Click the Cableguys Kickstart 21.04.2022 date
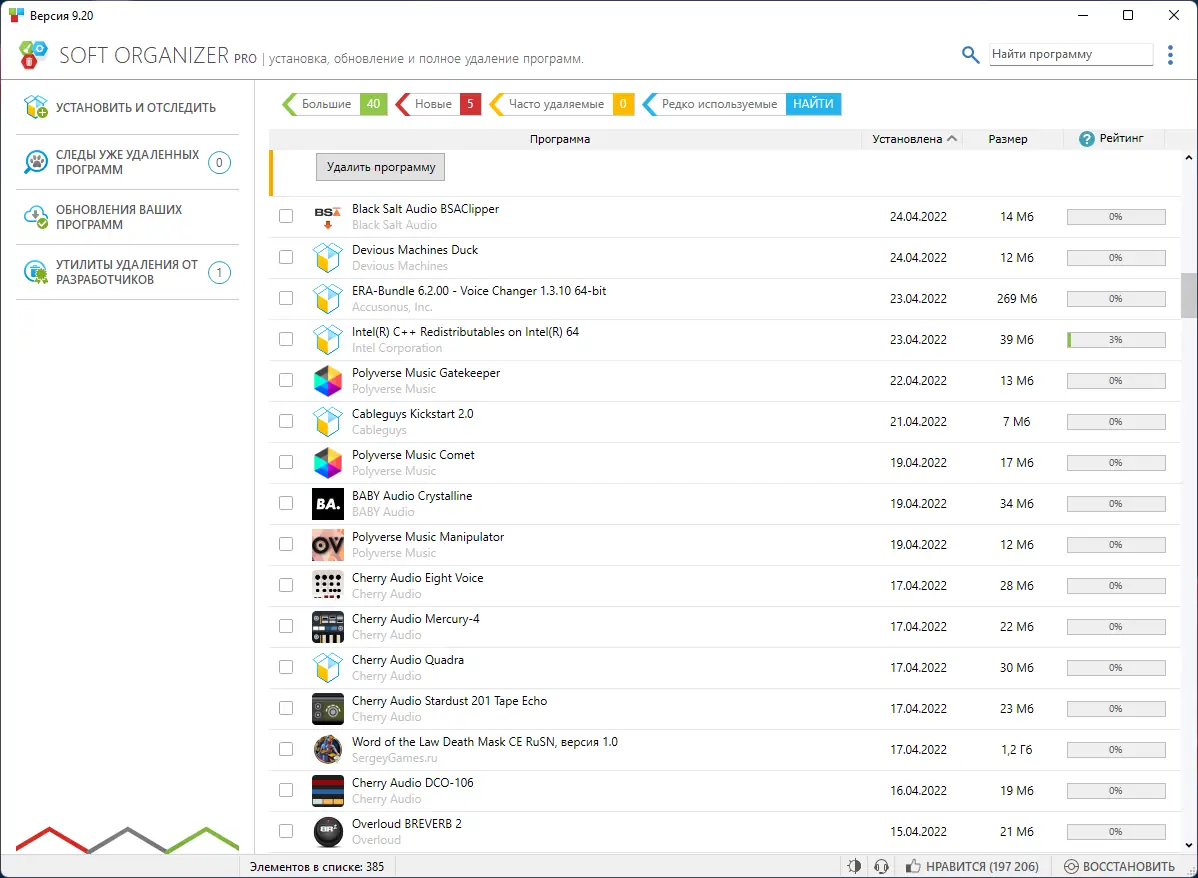This screenshot has height=878, width=1198. click(x=918, y=422)
